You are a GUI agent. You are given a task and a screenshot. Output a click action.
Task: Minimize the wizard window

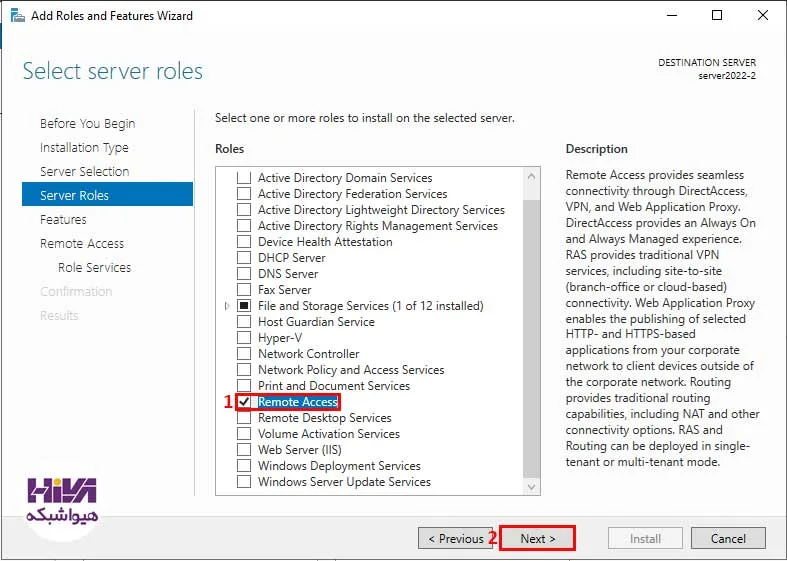pyautogui.click(x=672, y=16)
